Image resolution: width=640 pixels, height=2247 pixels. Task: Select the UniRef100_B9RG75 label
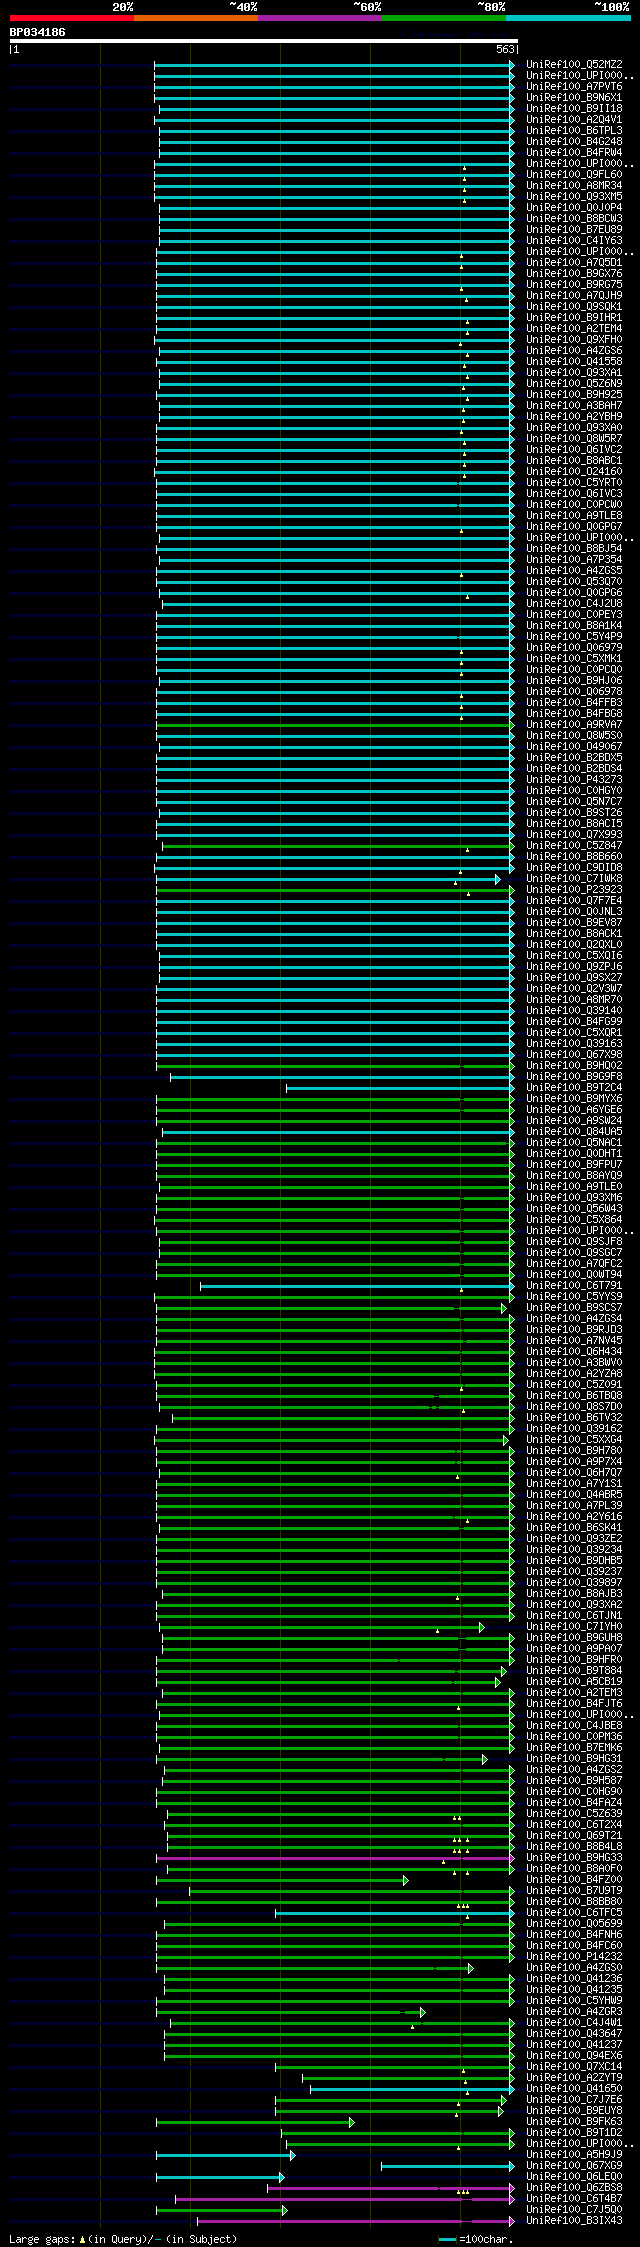(x=574, y=284)
